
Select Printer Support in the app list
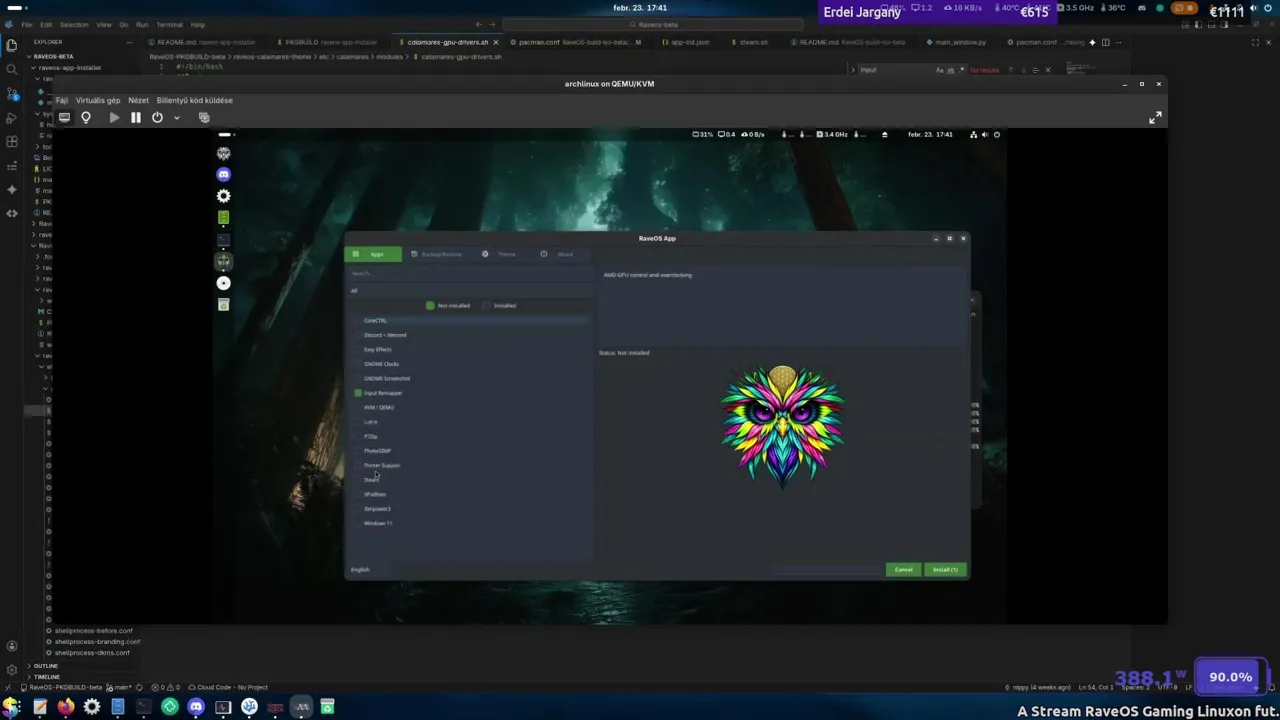382,465
